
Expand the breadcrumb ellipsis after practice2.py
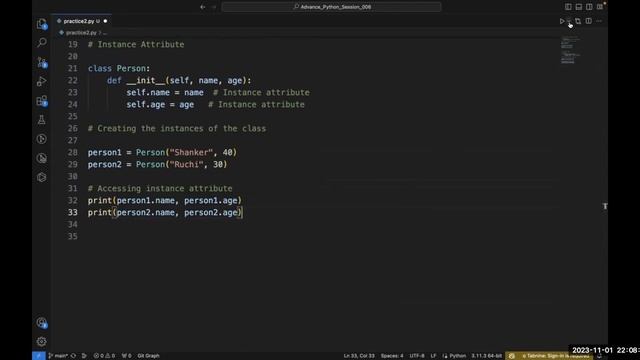coord(105,33)
